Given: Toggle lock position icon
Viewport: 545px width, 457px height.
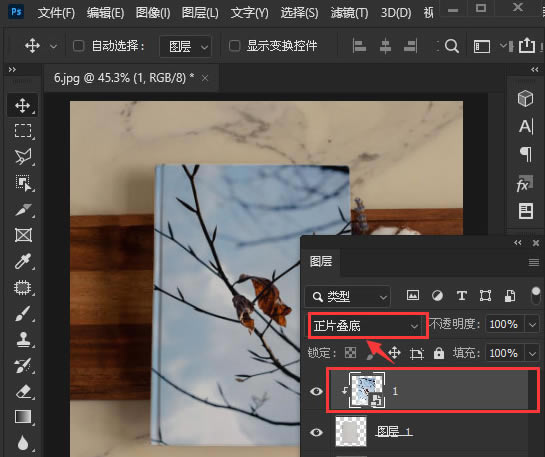Looking at the screenshot, I should pyautogui.click(x=394, y=353).
